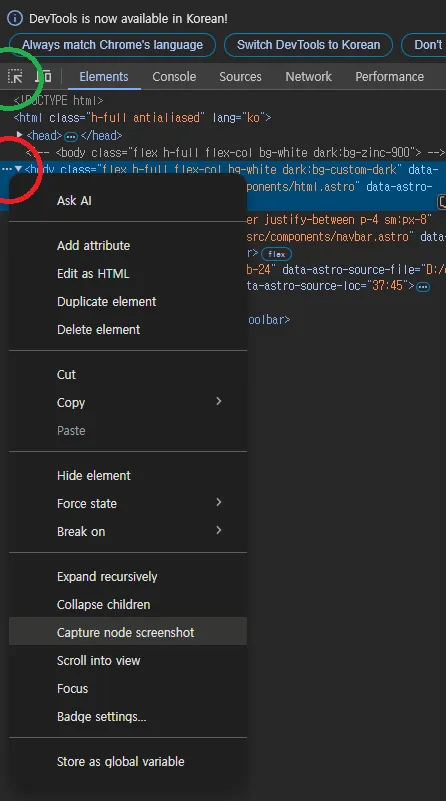Expand the head element triangle

coord(20,134)
